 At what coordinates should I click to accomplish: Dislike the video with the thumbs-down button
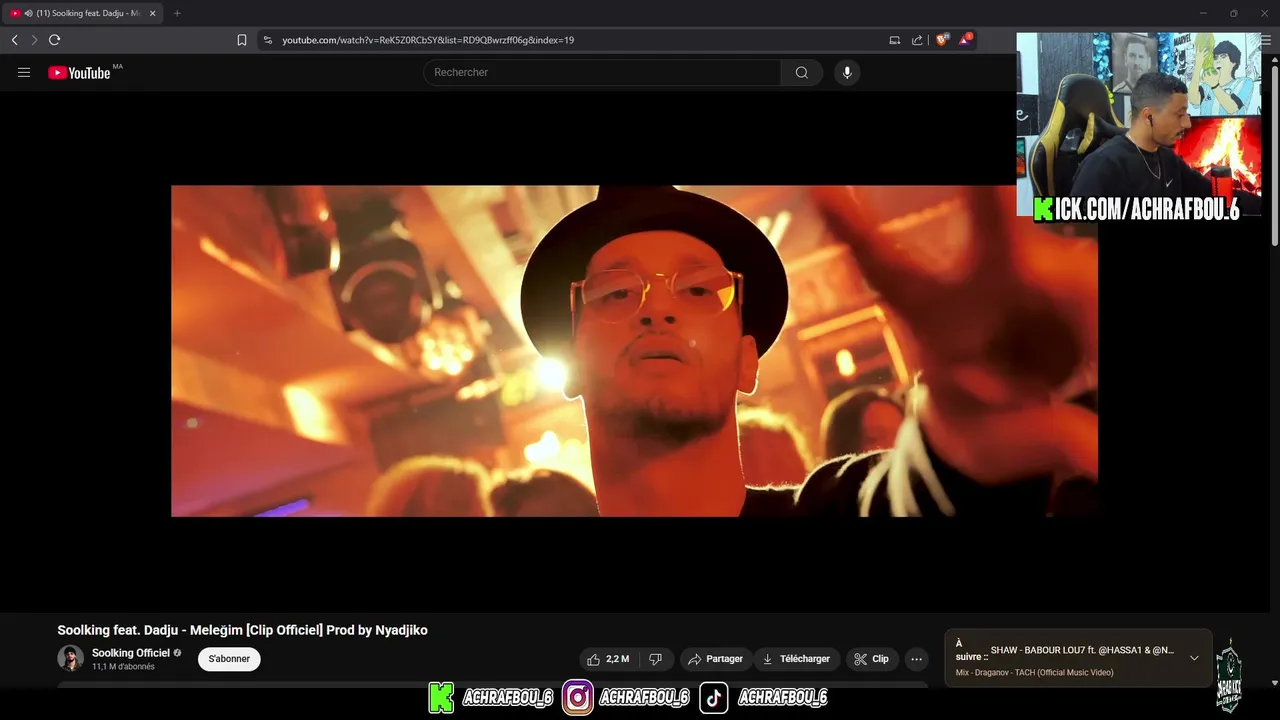click(x=656, y=659)
